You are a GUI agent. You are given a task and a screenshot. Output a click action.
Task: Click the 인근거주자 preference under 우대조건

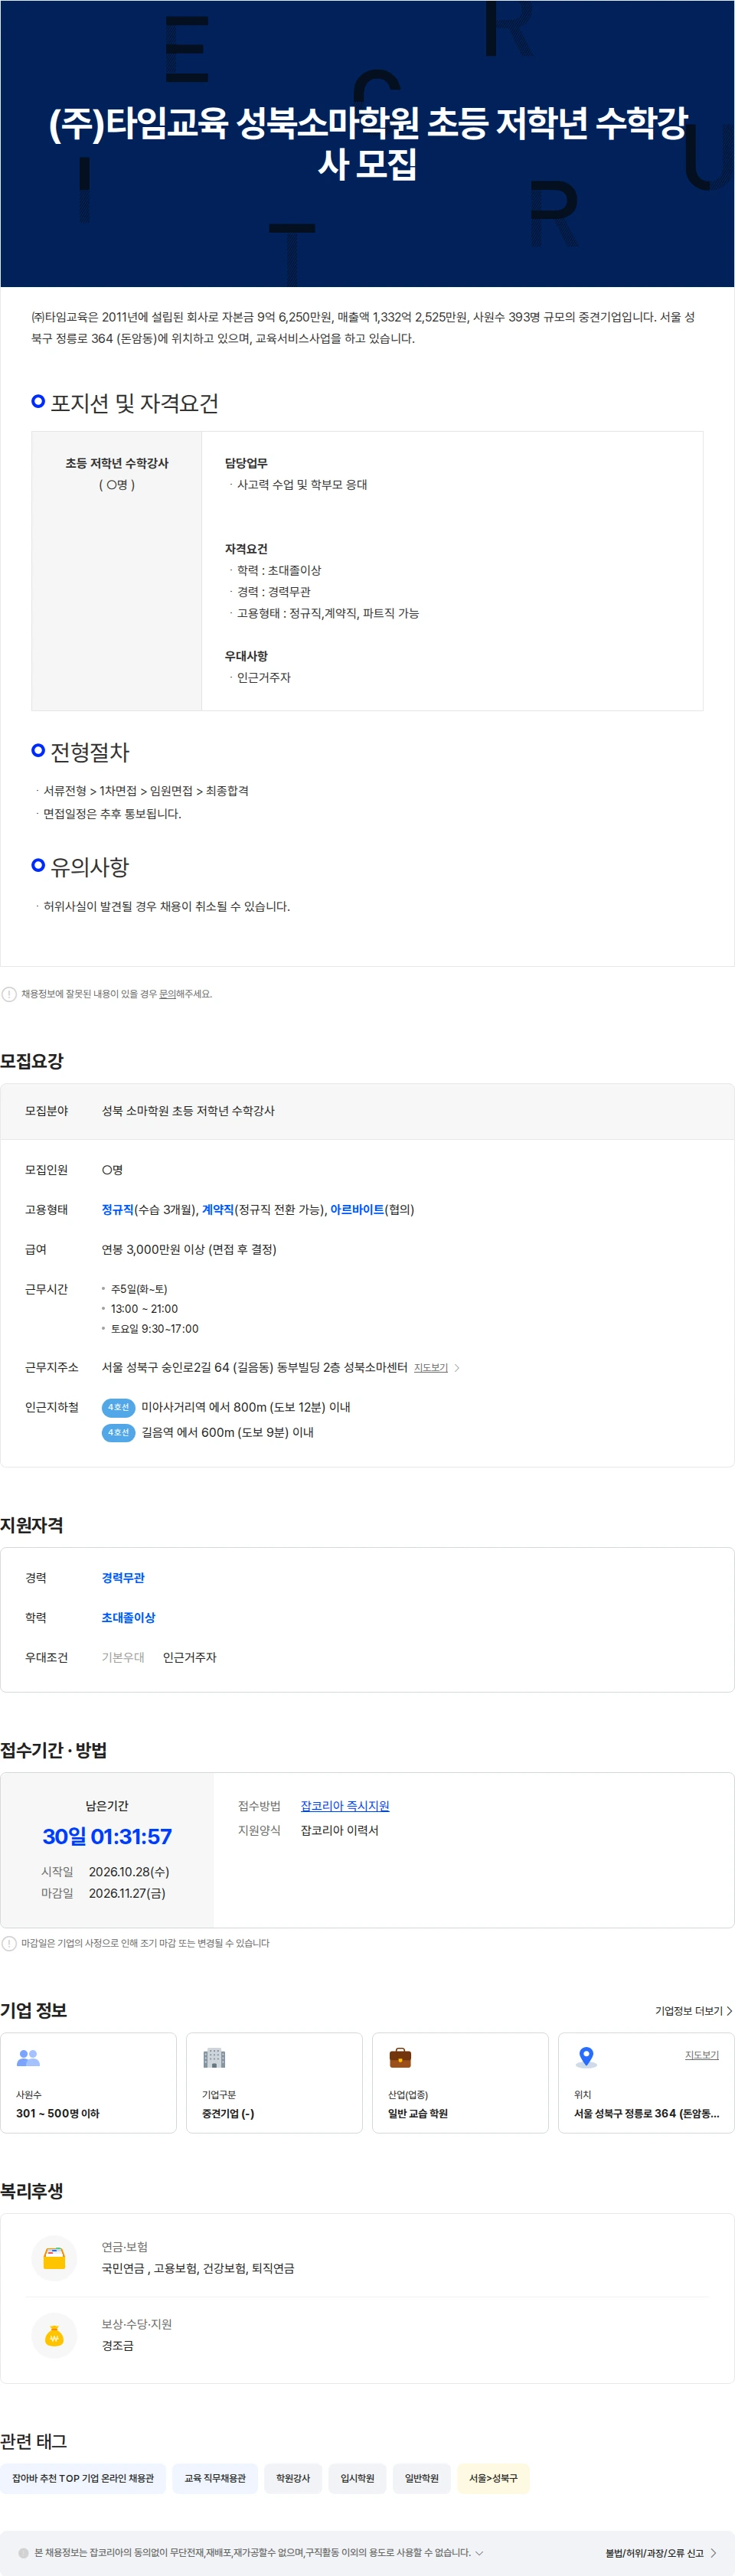click(x=190, y=1657)
